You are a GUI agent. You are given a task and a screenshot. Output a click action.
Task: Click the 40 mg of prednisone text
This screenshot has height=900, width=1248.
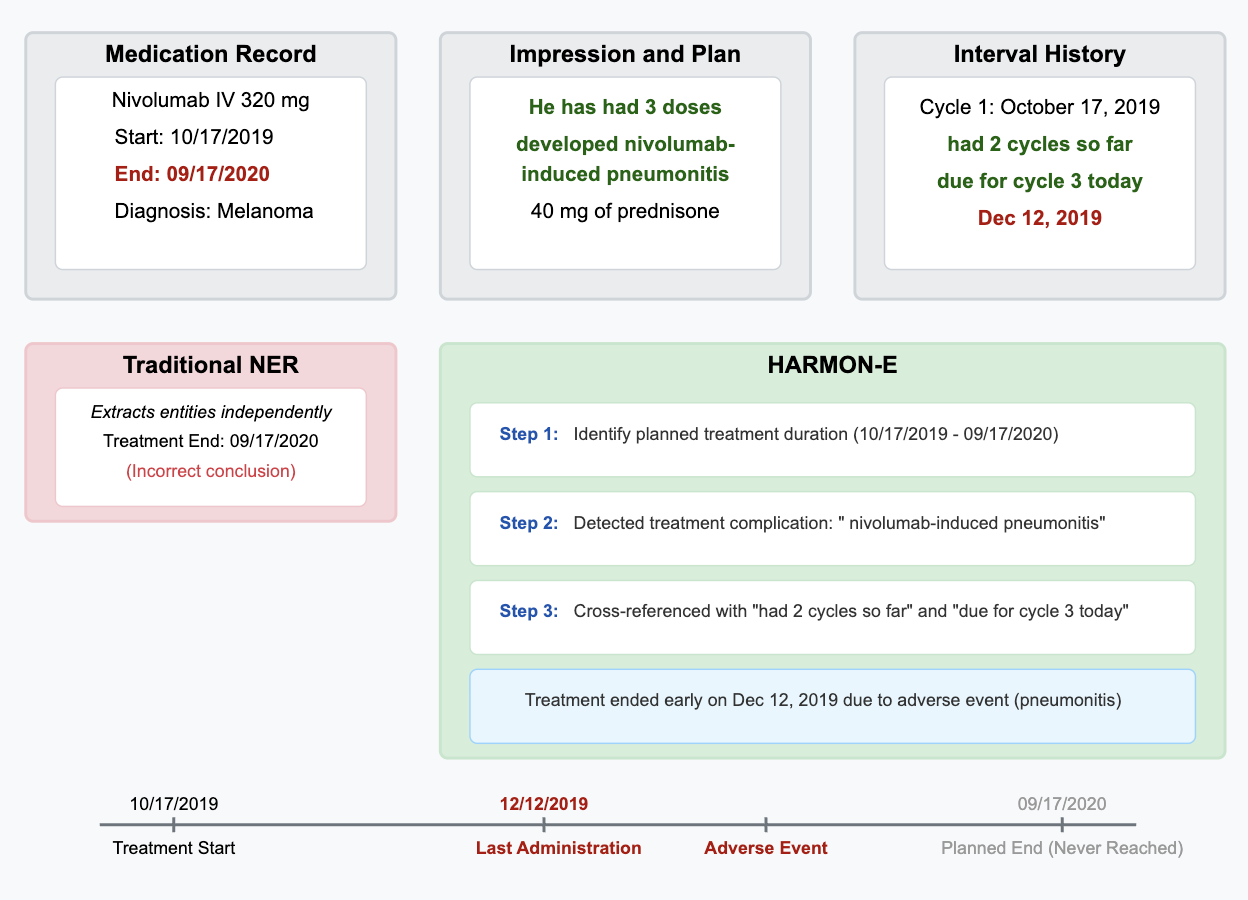click(x=625, y=211)
